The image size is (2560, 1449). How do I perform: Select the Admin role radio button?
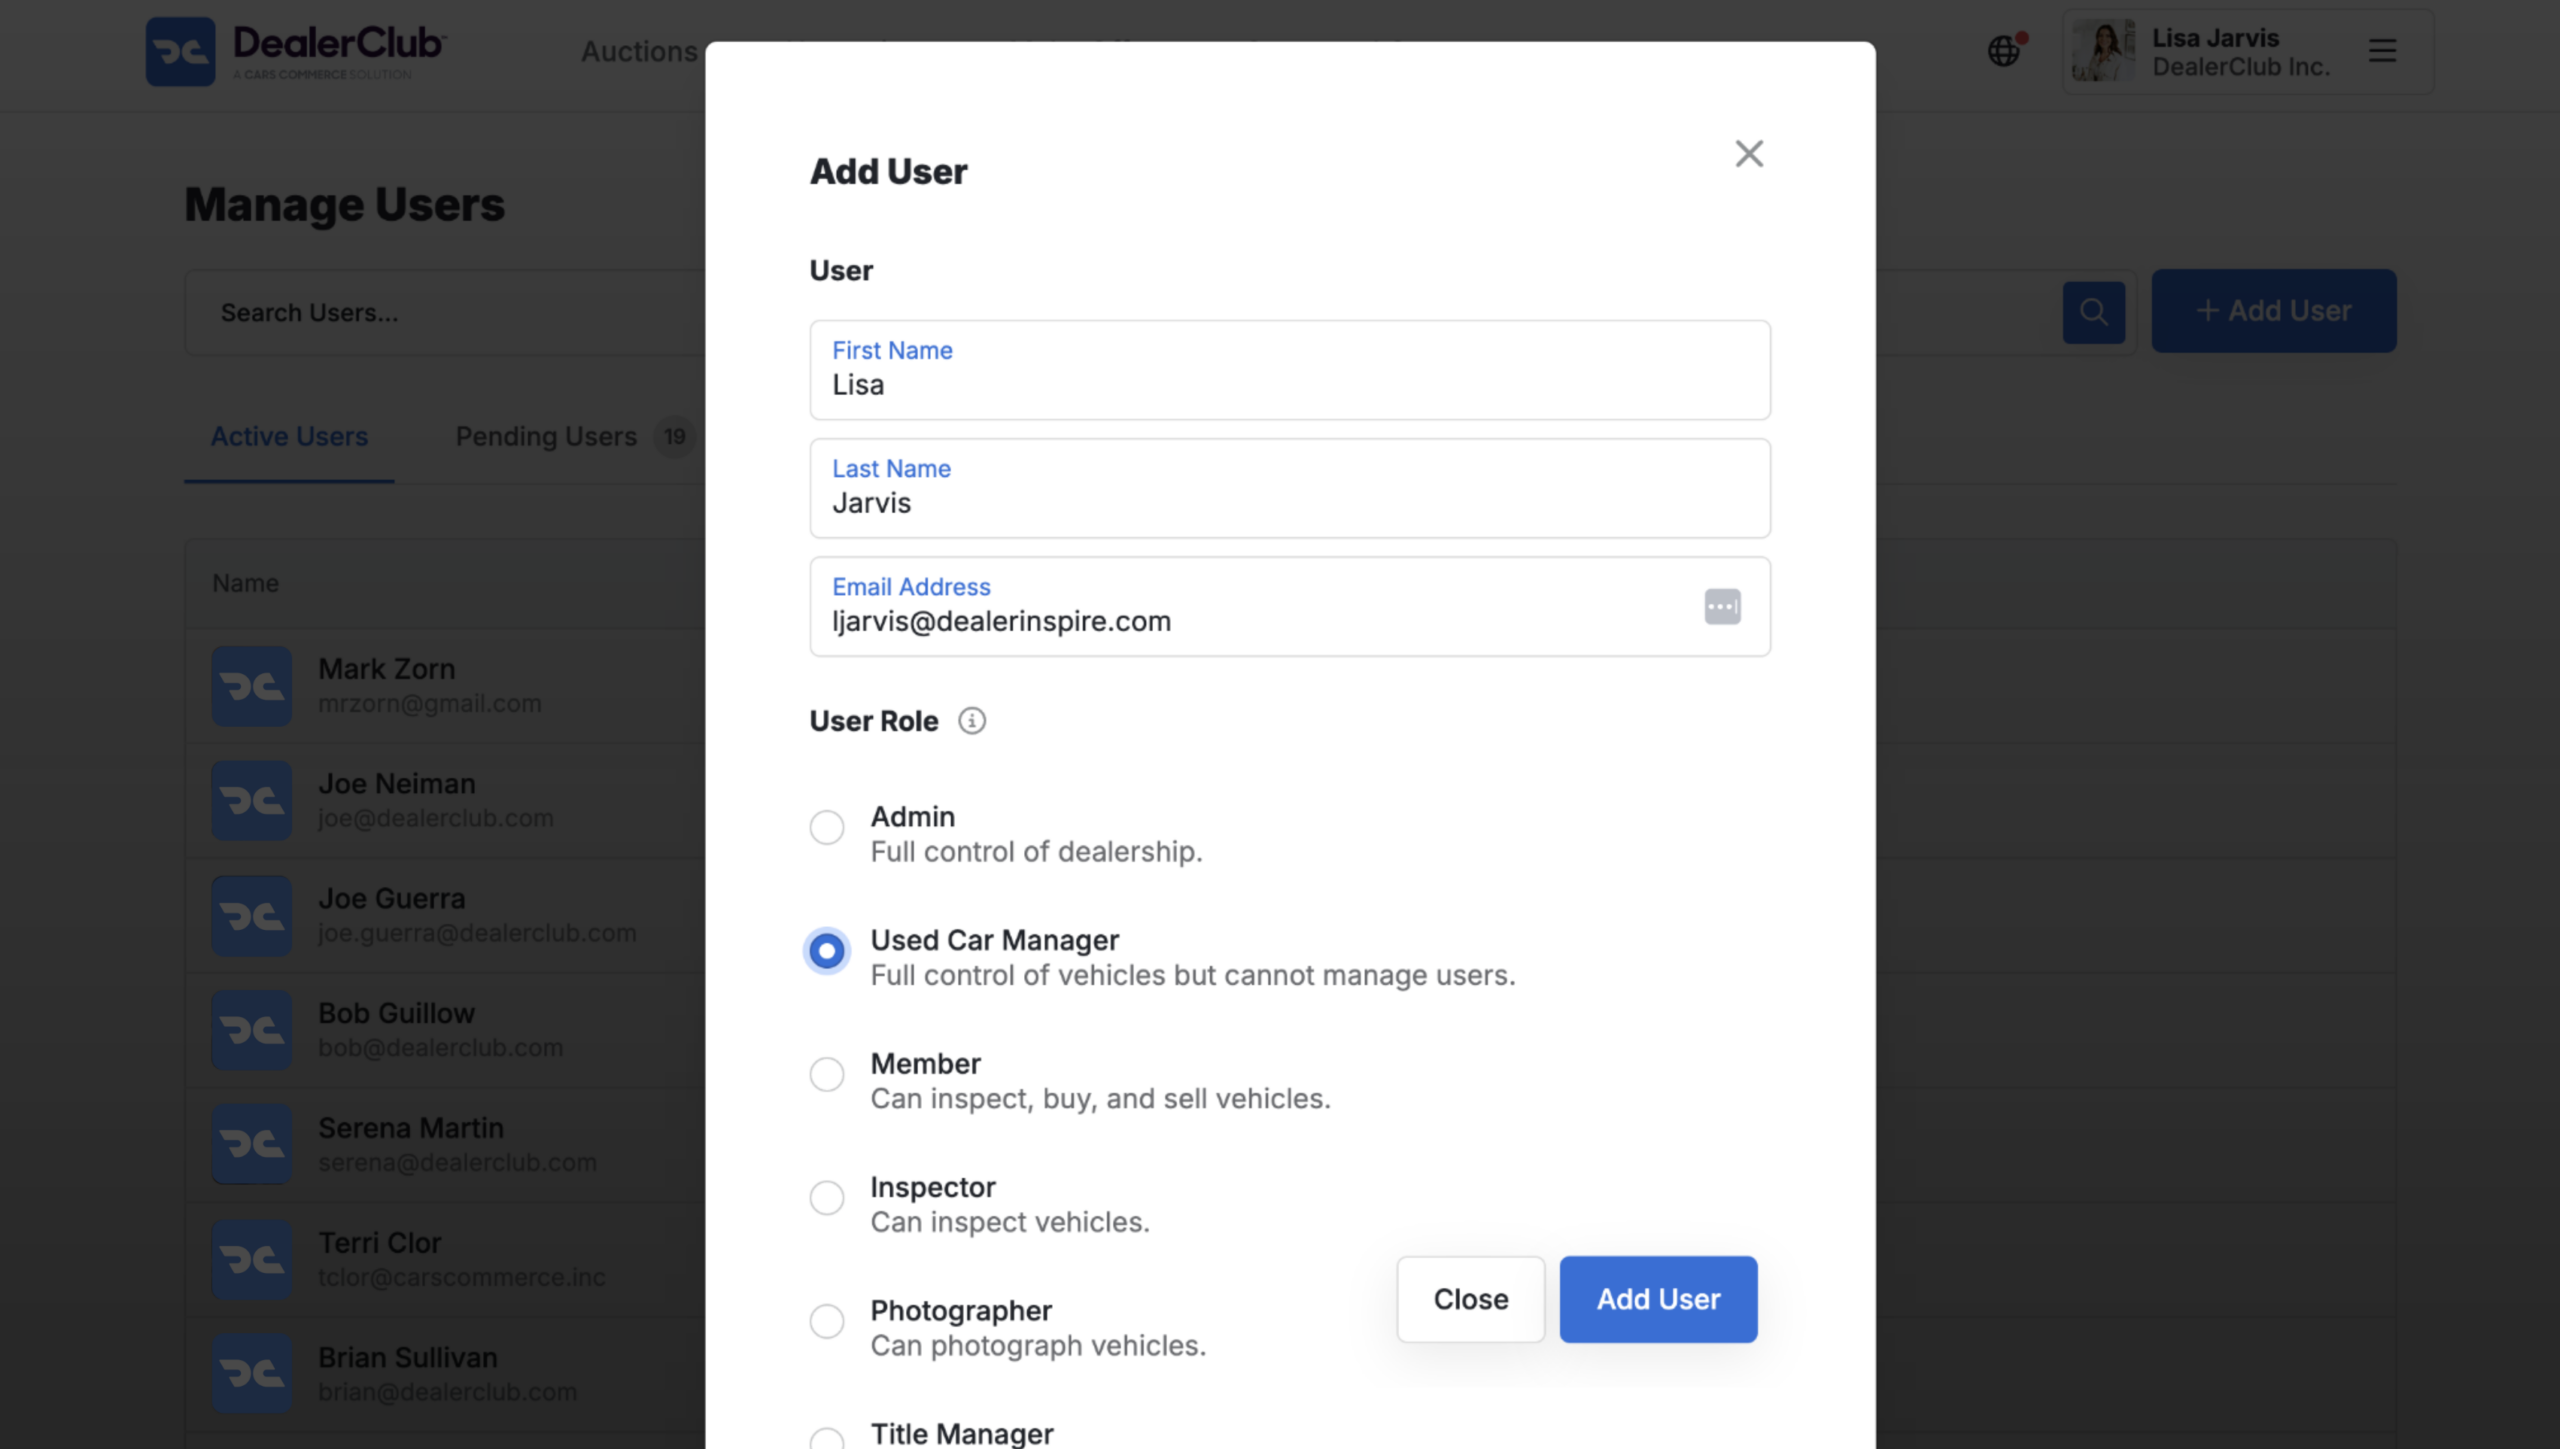tap(827, 828)
